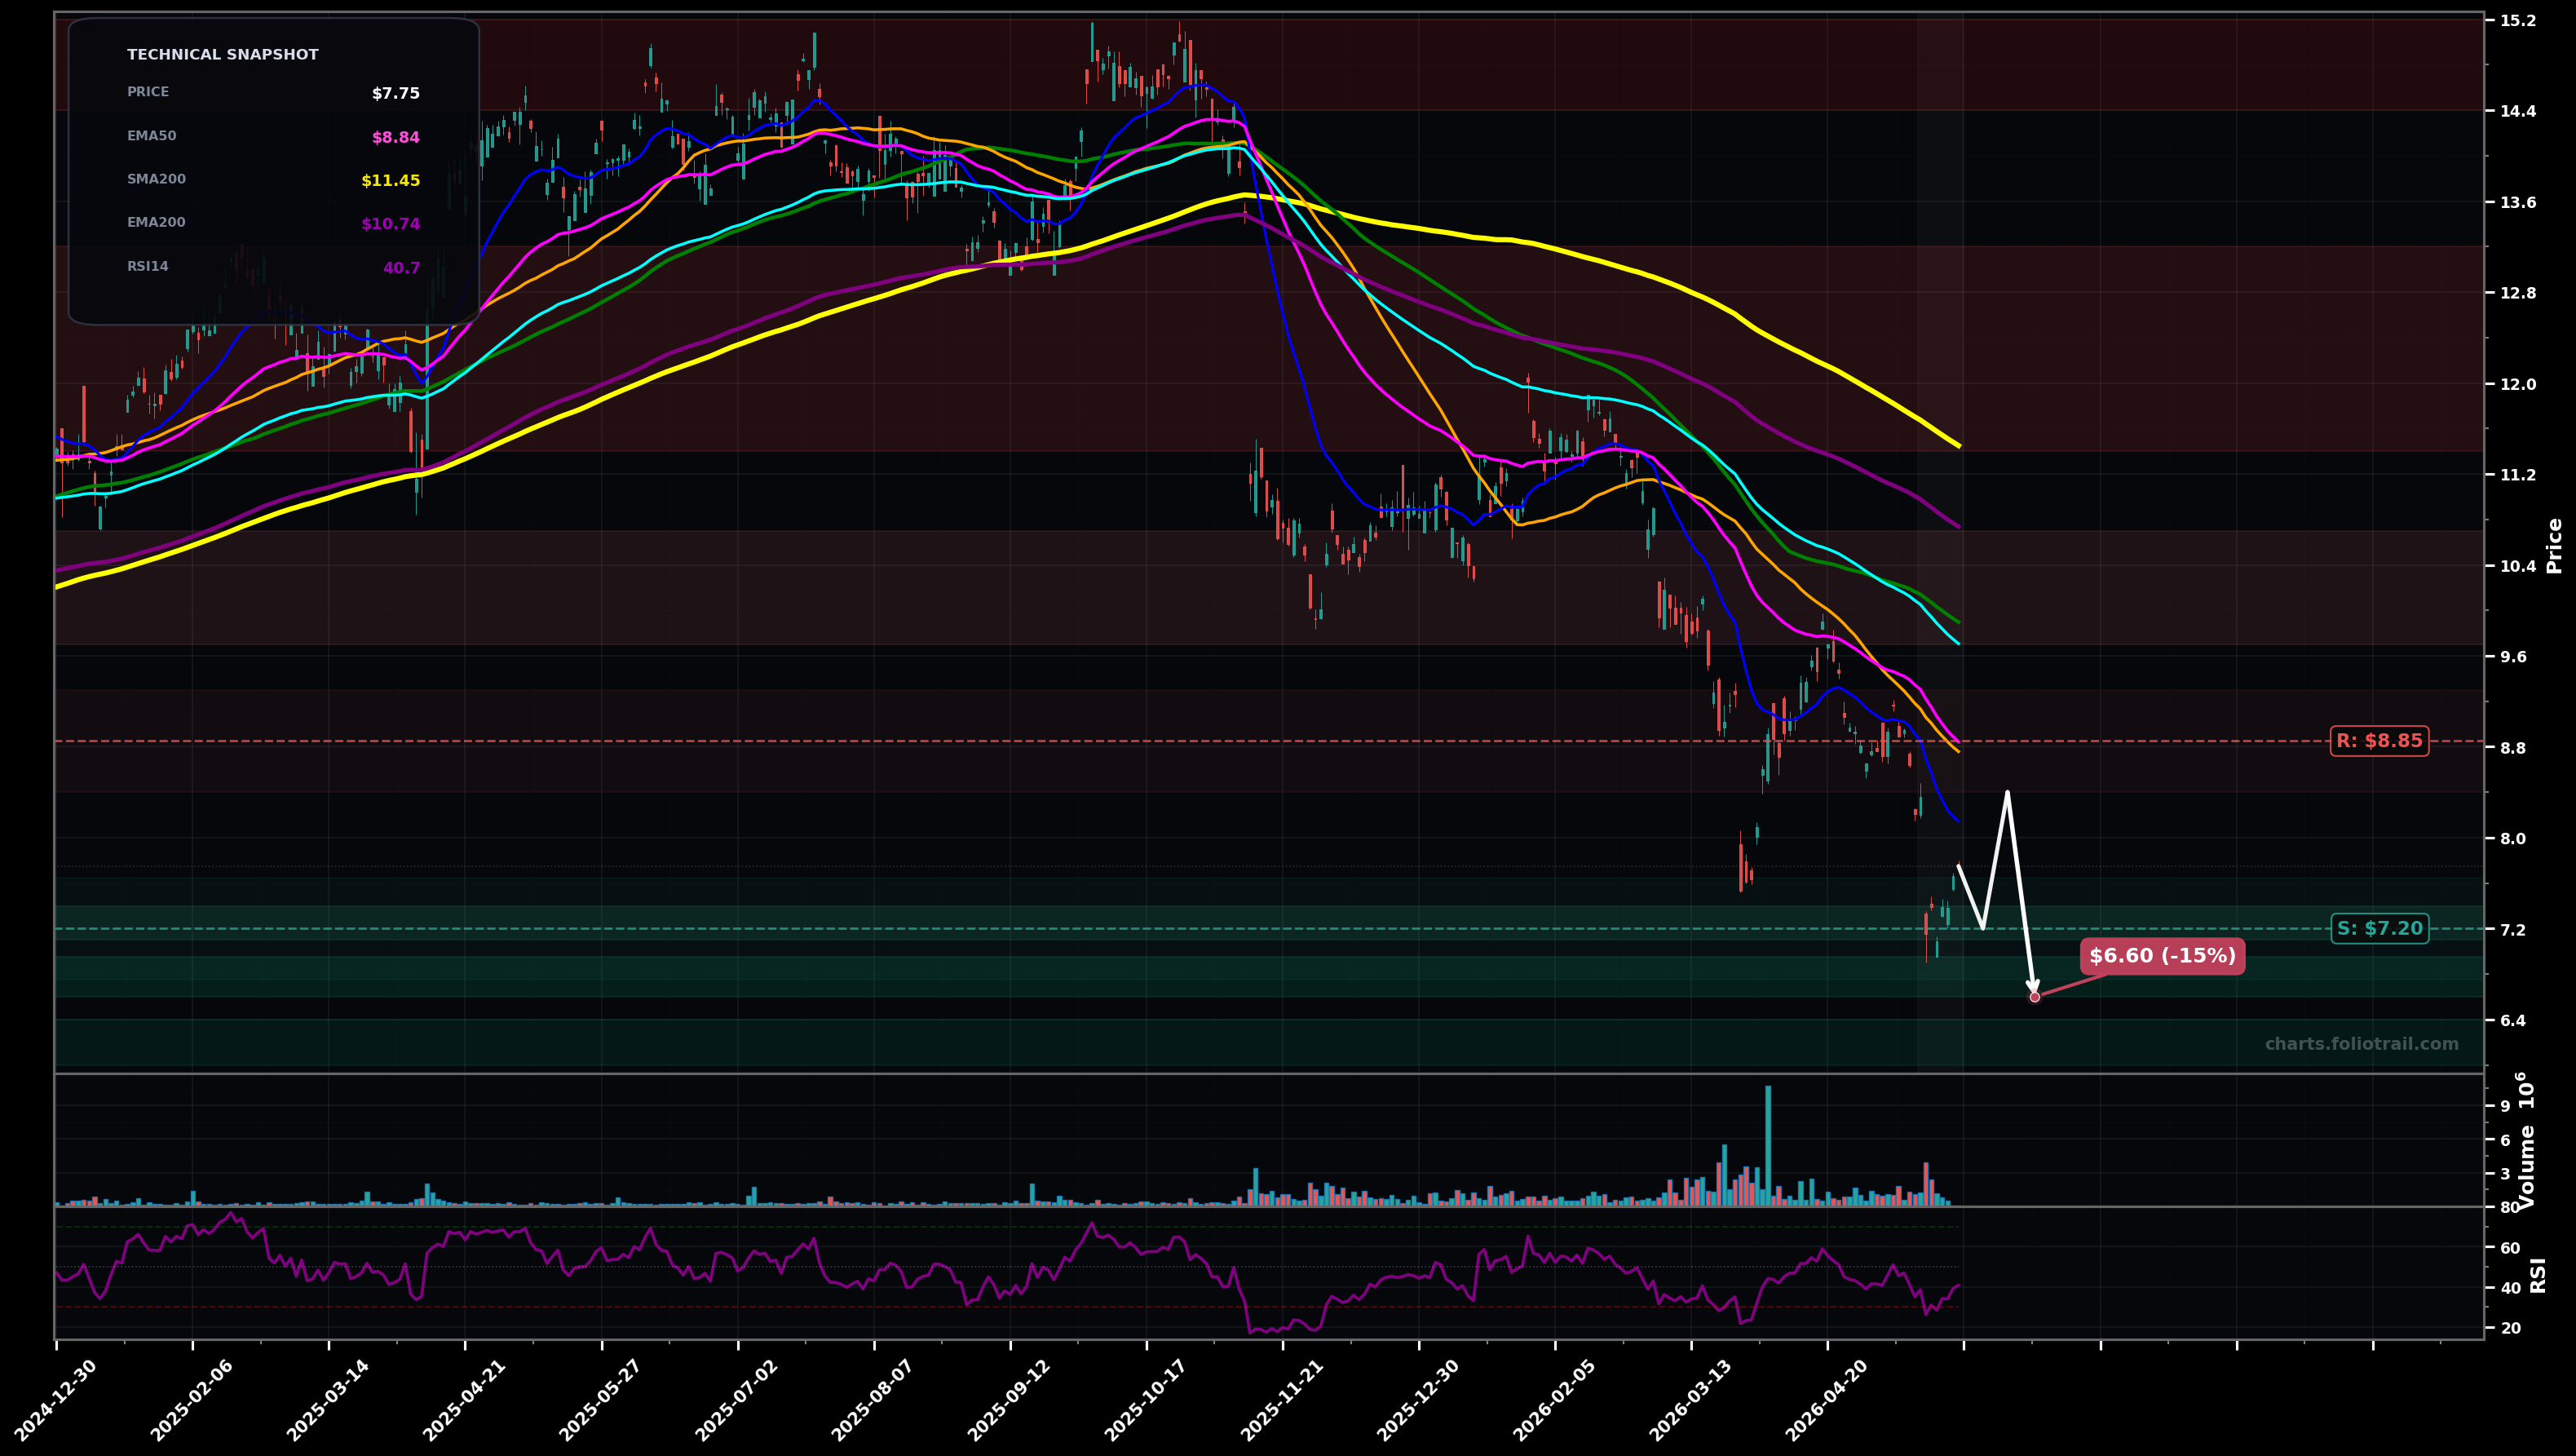The width and height of the screenshot is (2576, 1456).
Task: Click the EMA50 label in snapshot
Action: 152,136
